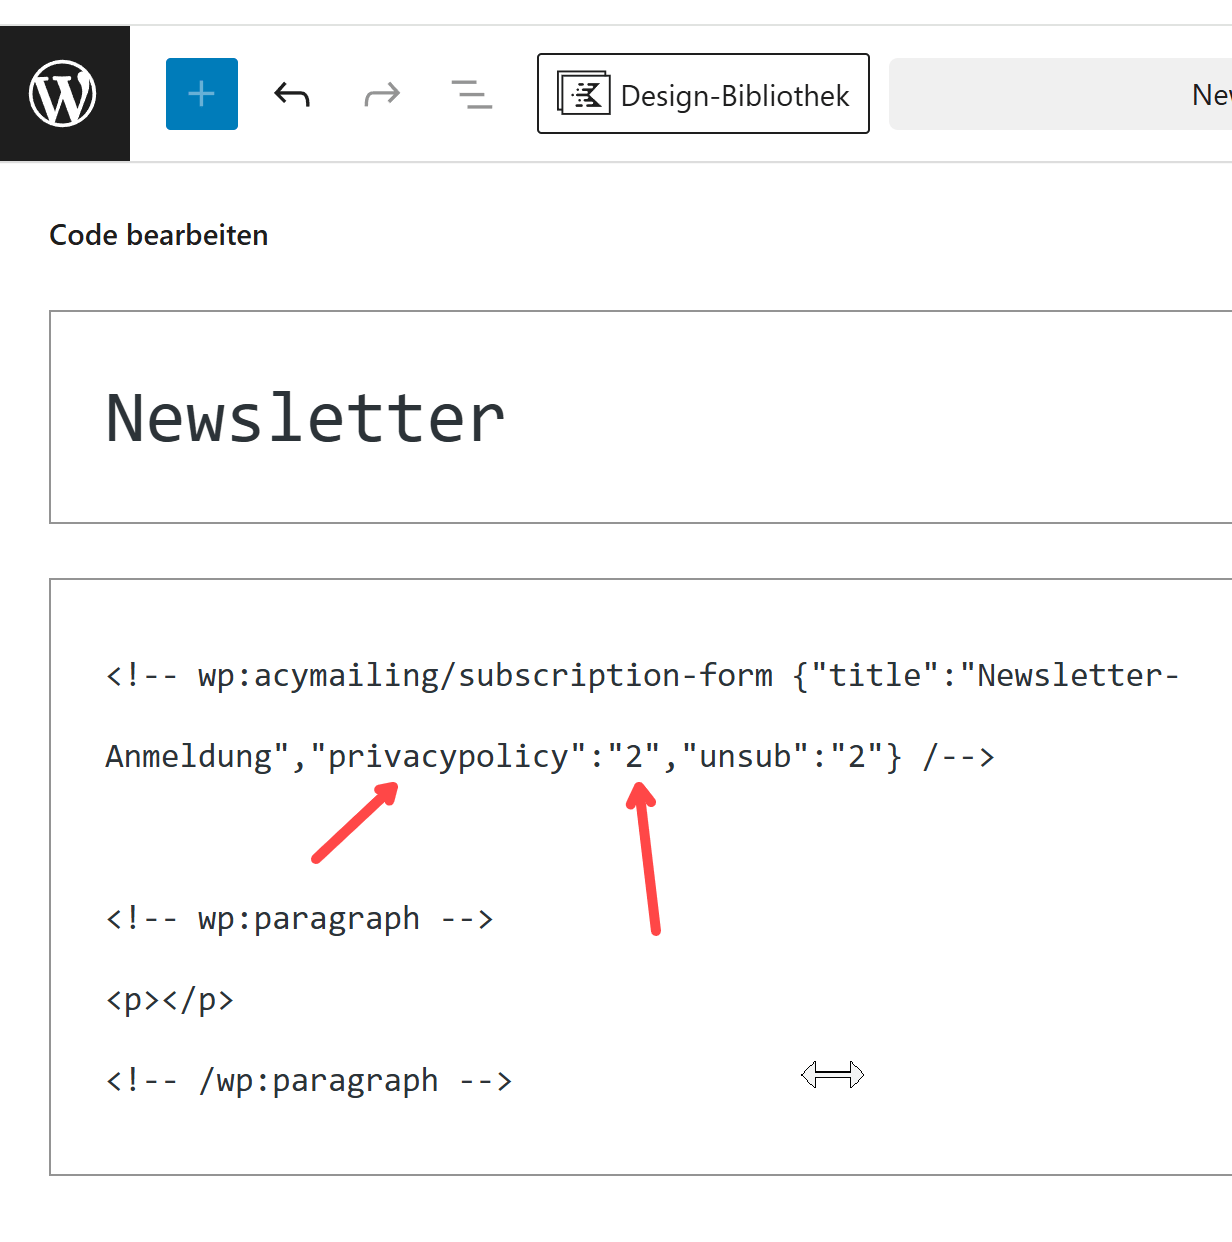Click the closing /wp:paragraph comment line
This screenshot has height=1242, width=1232.
tap(308, 1080)
